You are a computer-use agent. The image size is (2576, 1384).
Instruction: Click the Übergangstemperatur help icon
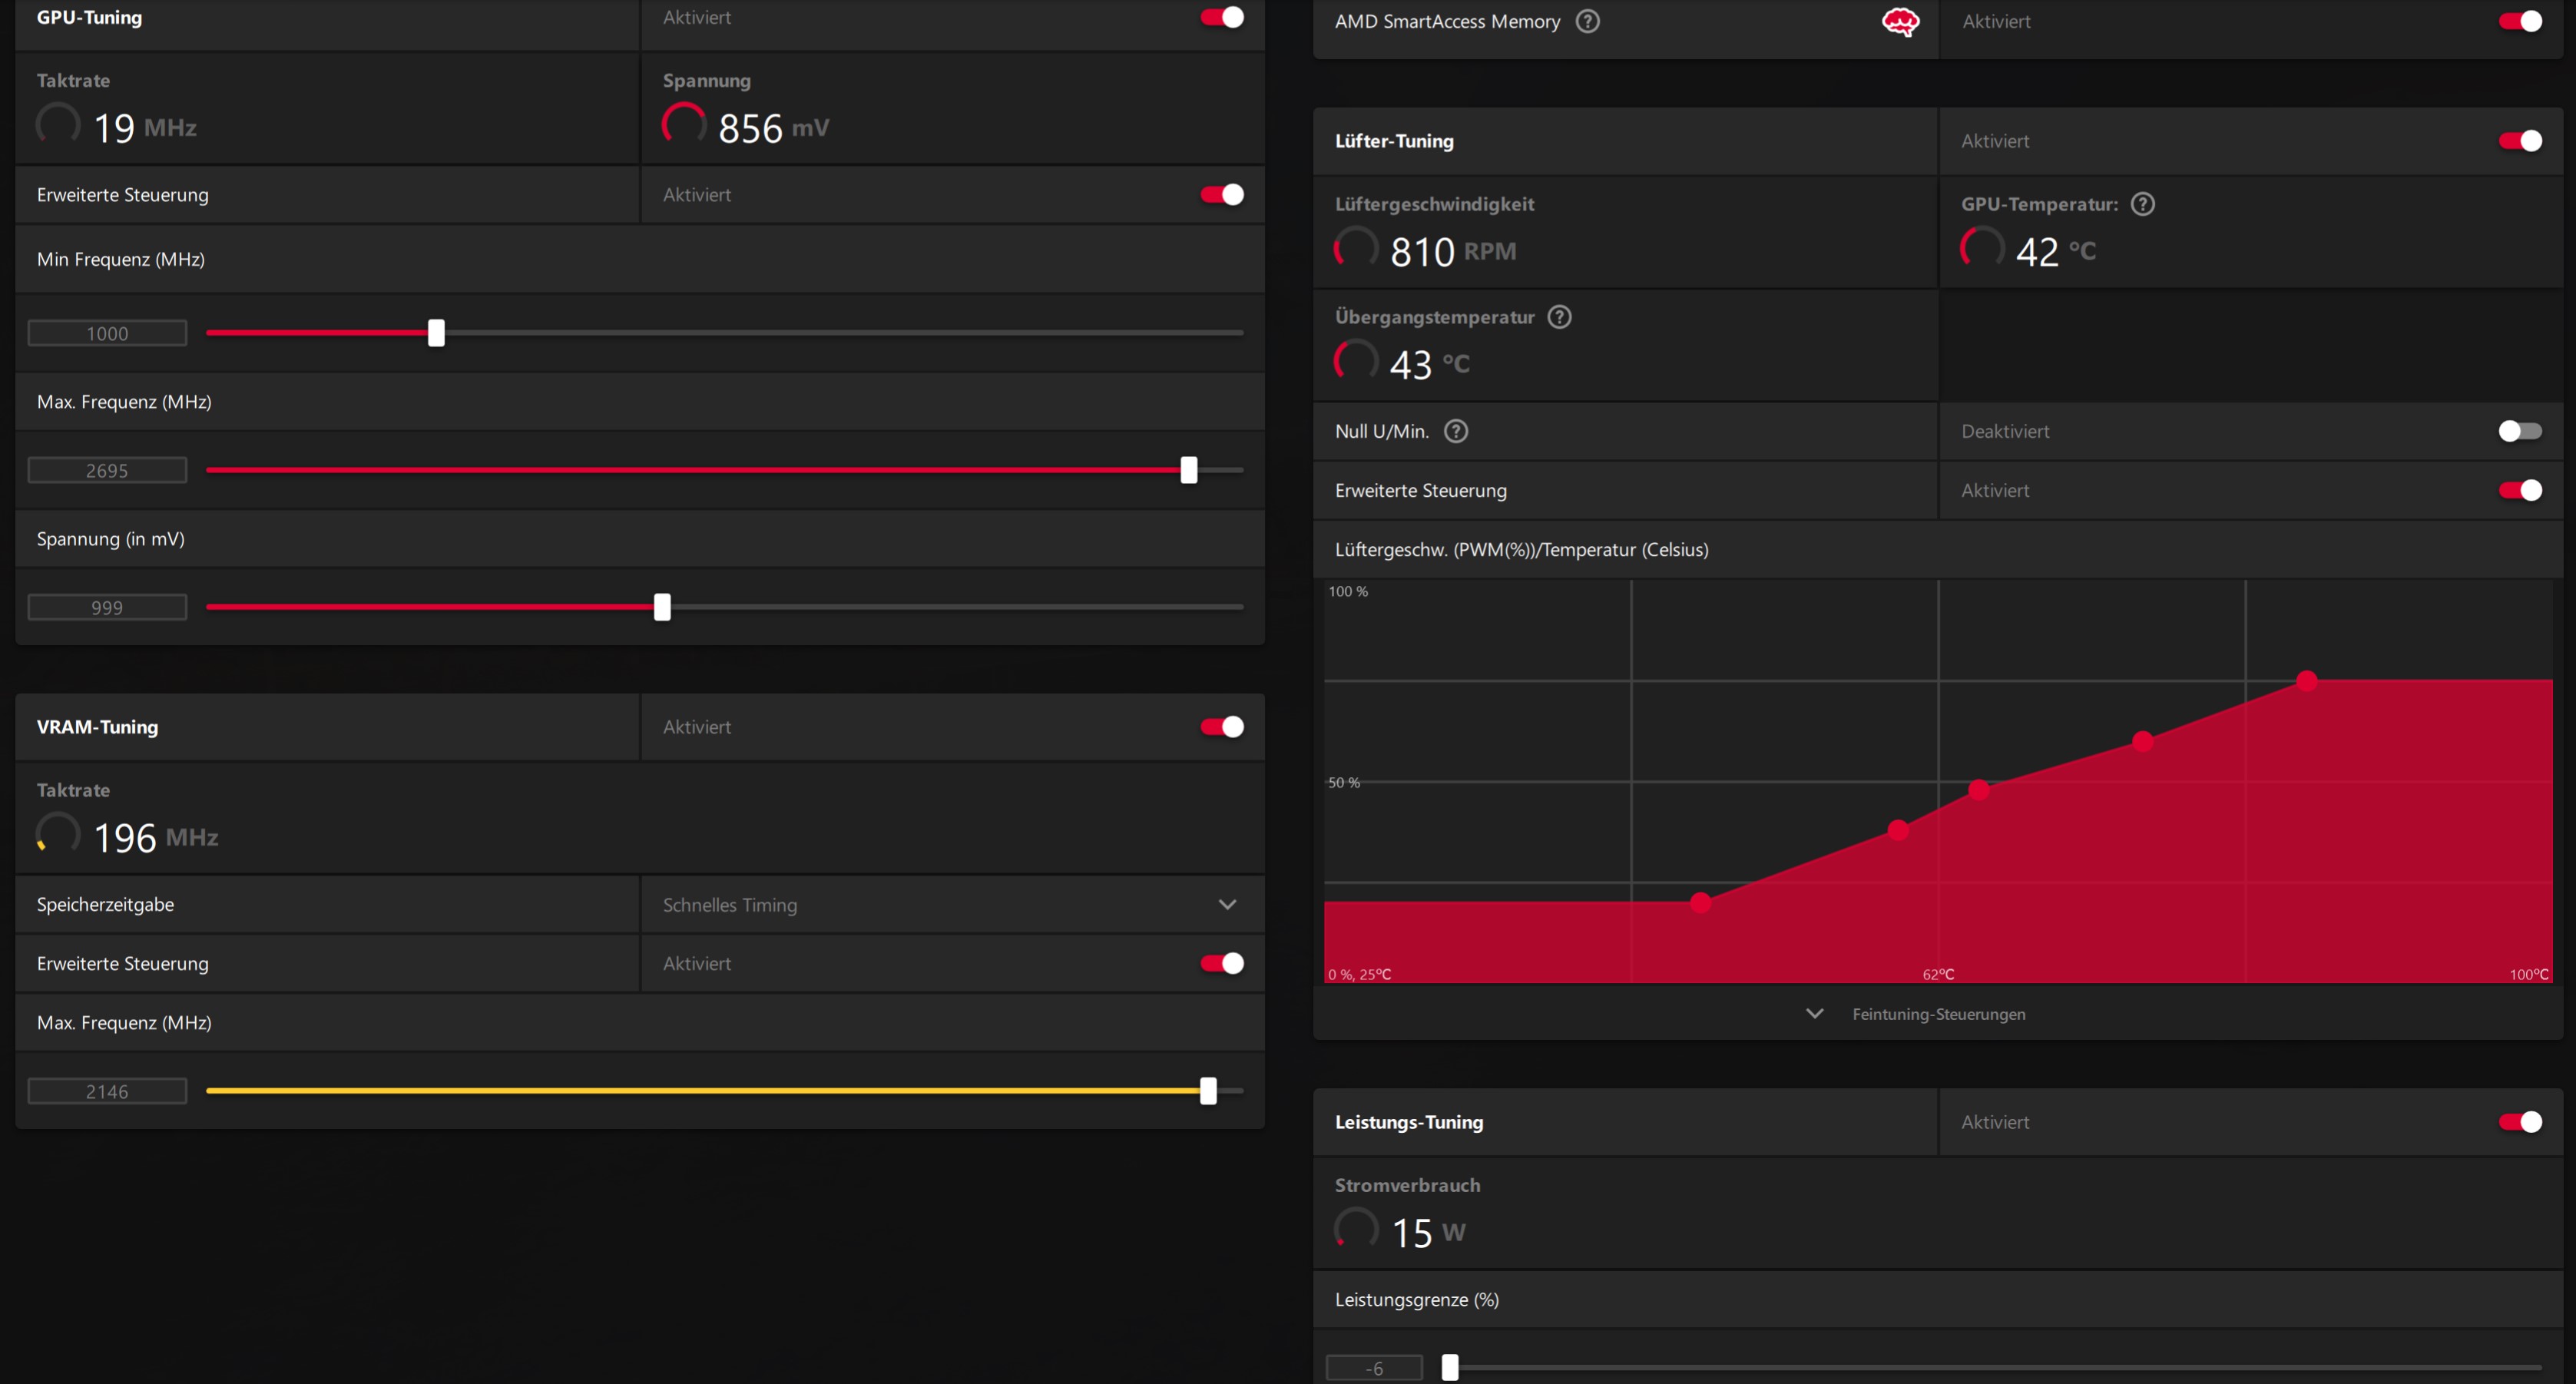tap(1559, 317)
